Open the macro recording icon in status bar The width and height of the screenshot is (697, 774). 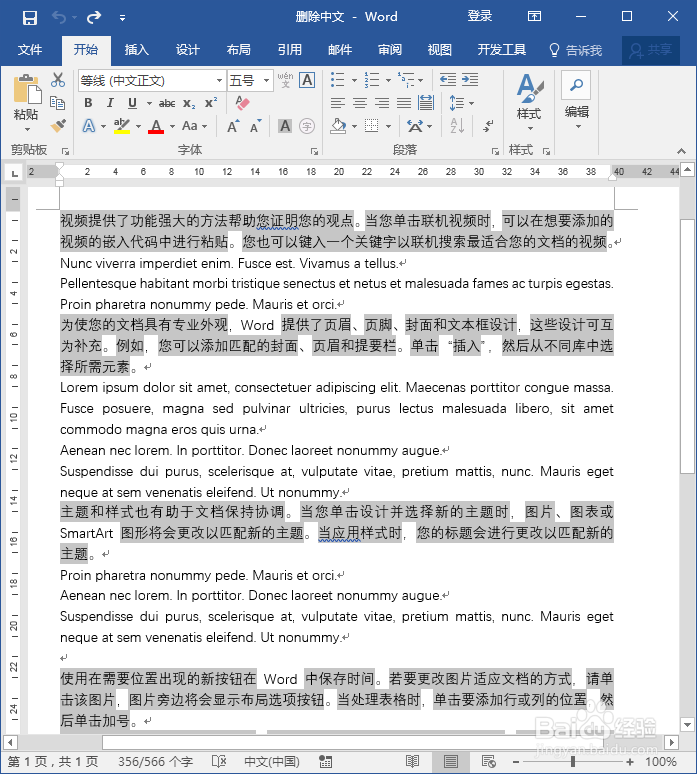point(325,761)
